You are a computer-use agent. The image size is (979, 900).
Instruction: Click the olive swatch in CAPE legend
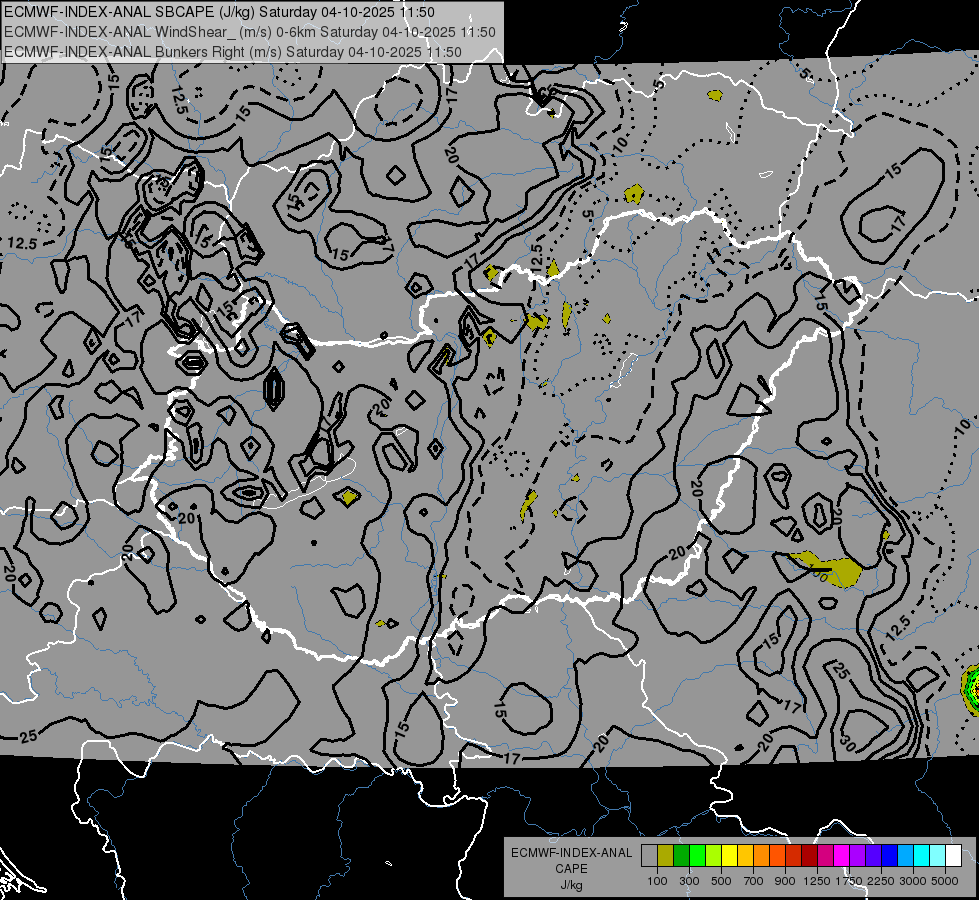click(666, 856)
